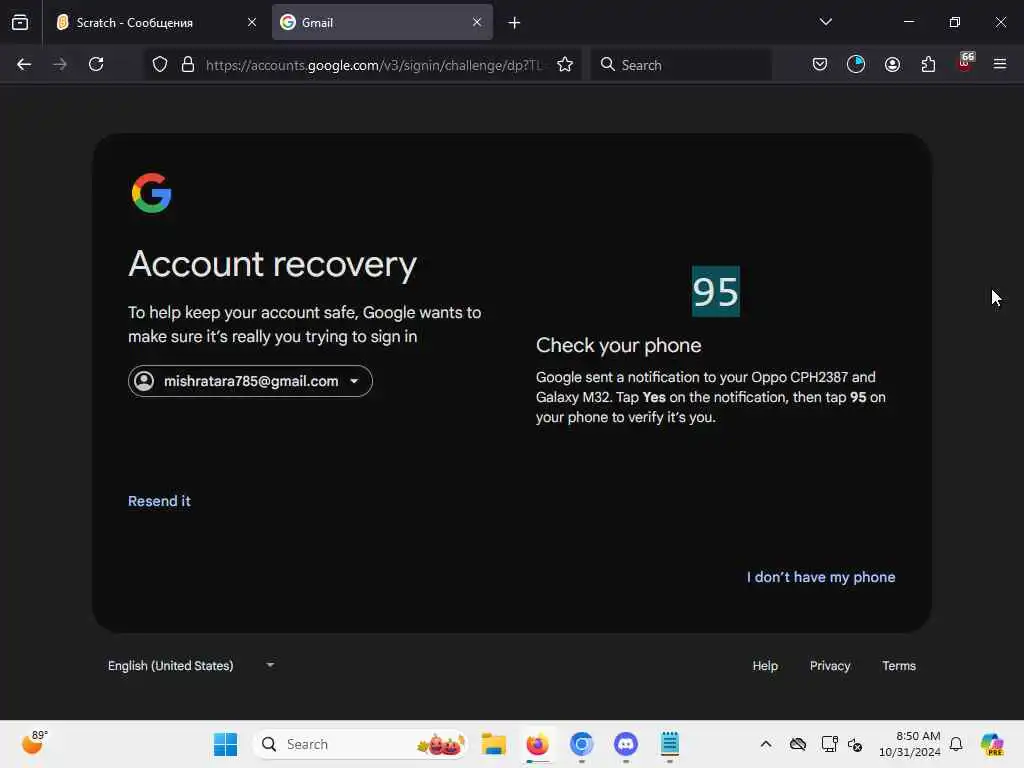Launch Copilot preview from taskbar
Image resolution: width=1024 pixels, height=768 pixels.
[992, 744]
